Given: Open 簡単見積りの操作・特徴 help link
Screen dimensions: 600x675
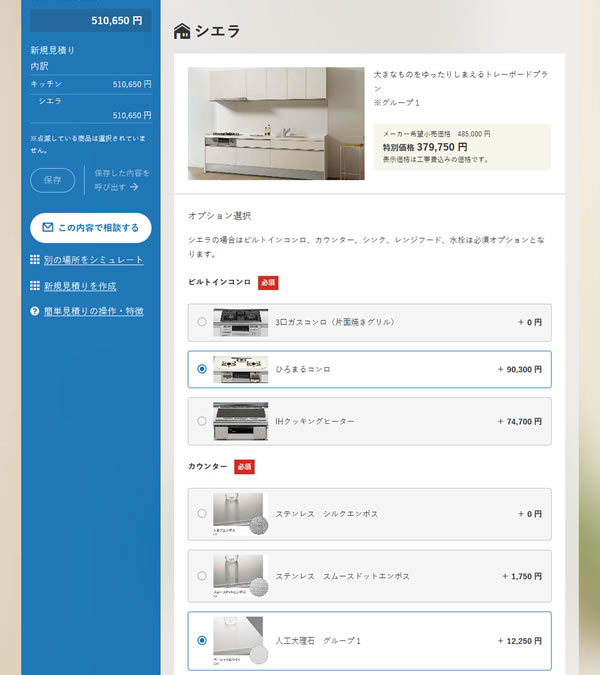Looking at the screenshot, I should [93, 311].
